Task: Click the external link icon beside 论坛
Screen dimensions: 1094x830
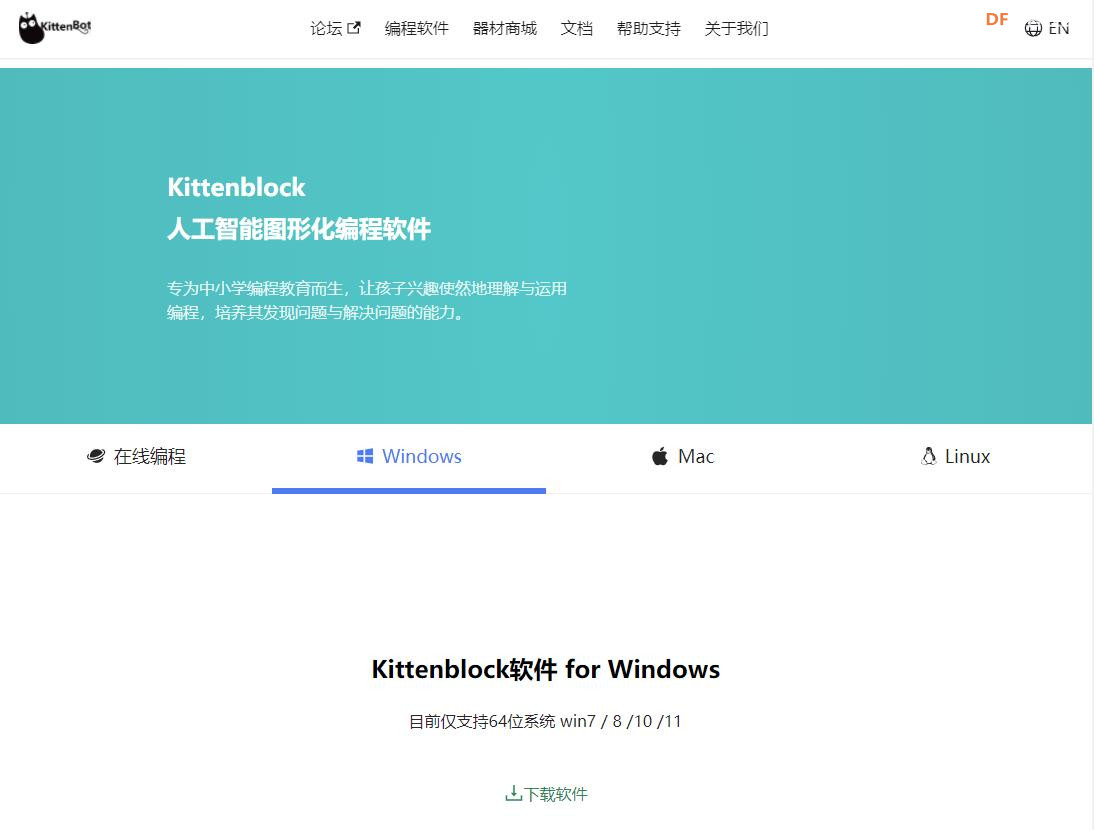Action: (354, 28)
